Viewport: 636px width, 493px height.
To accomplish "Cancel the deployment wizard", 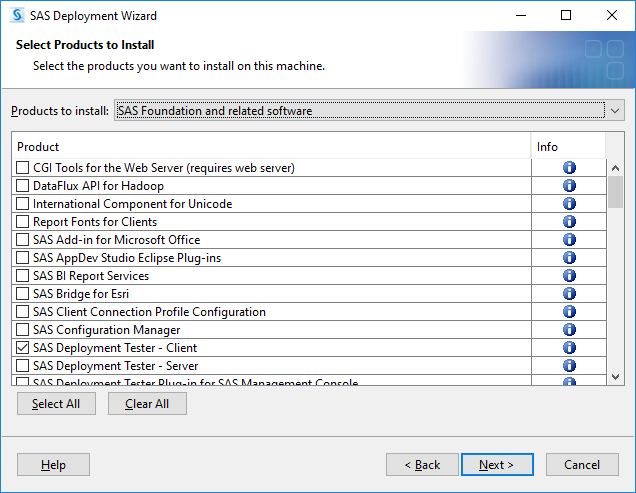I will pos(582,465).
